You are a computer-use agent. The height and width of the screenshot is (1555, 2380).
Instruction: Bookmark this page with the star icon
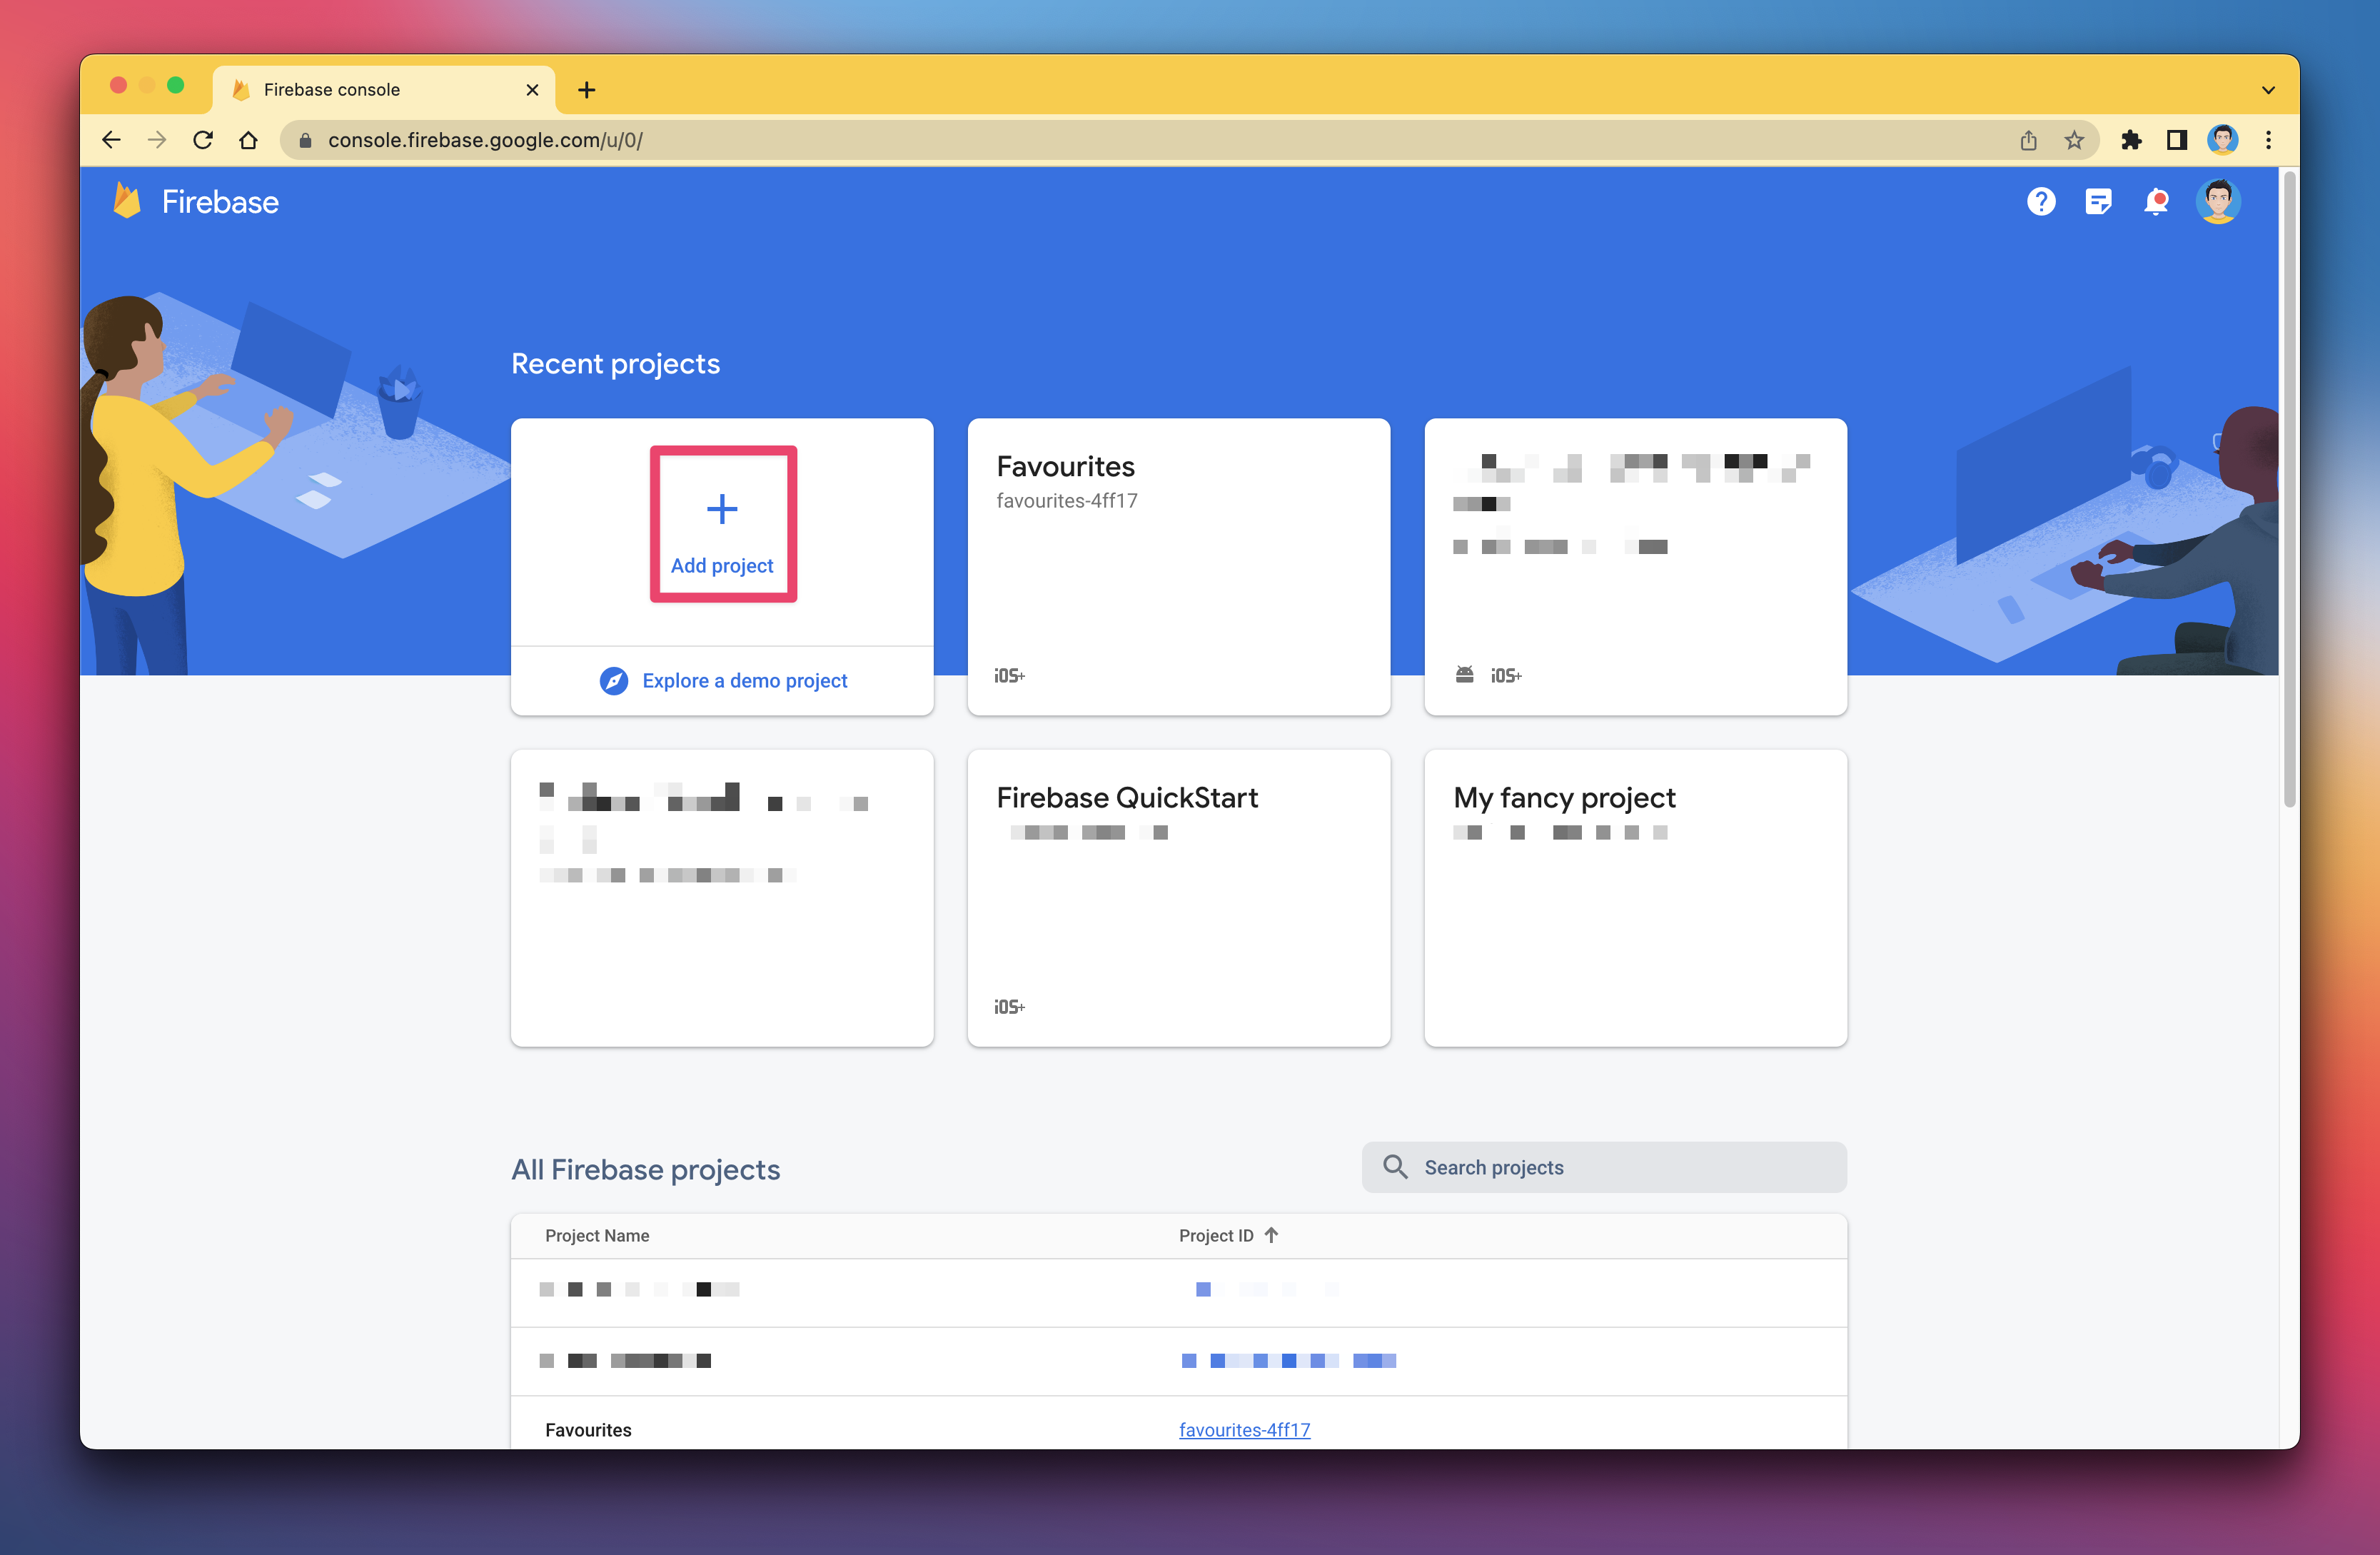[2074, 140]
